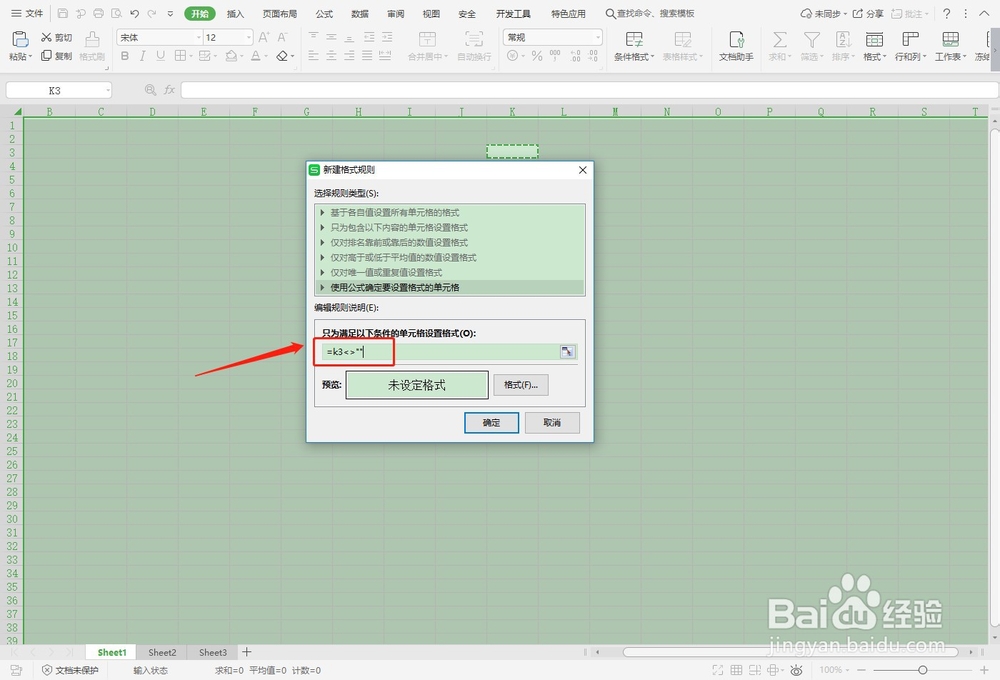This screenshot has width=1000, height=680.
Task: Click the percent style icon
Action: pos(537,56)
